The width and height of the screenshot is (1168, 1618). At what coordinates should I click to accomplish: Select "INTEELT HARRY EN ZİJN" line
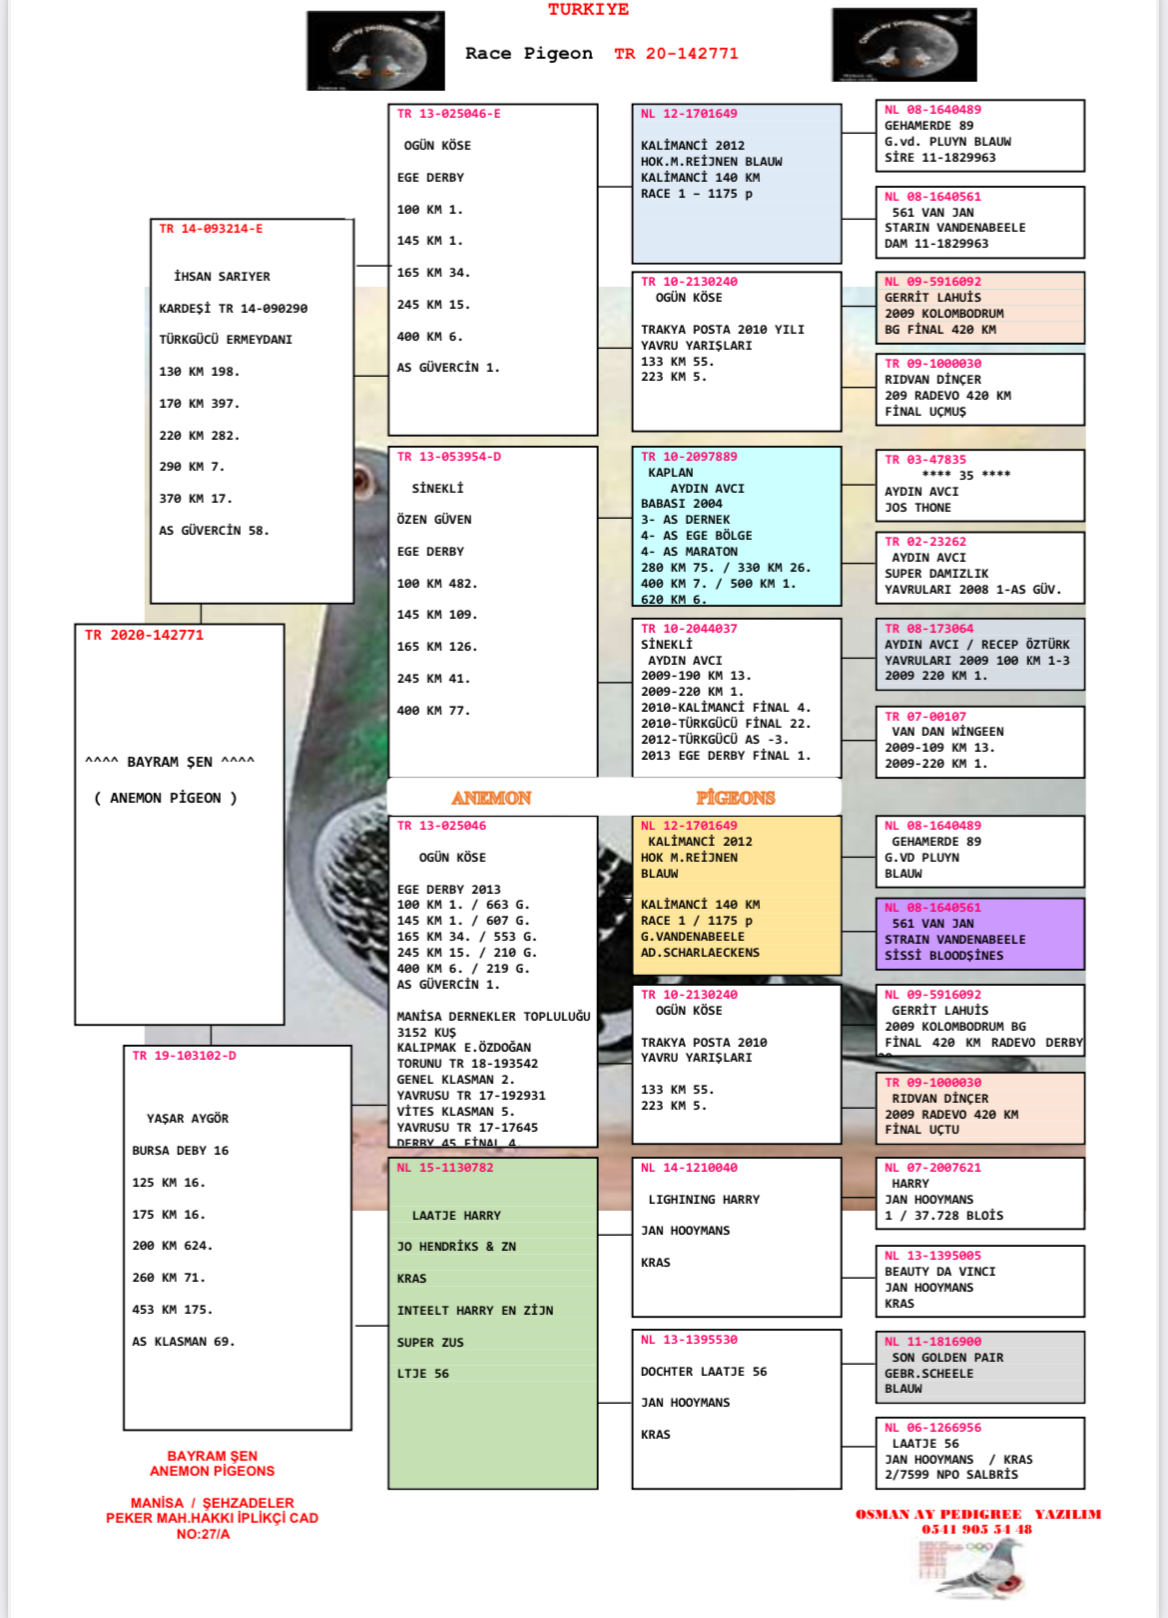(x=475, y=1310)
